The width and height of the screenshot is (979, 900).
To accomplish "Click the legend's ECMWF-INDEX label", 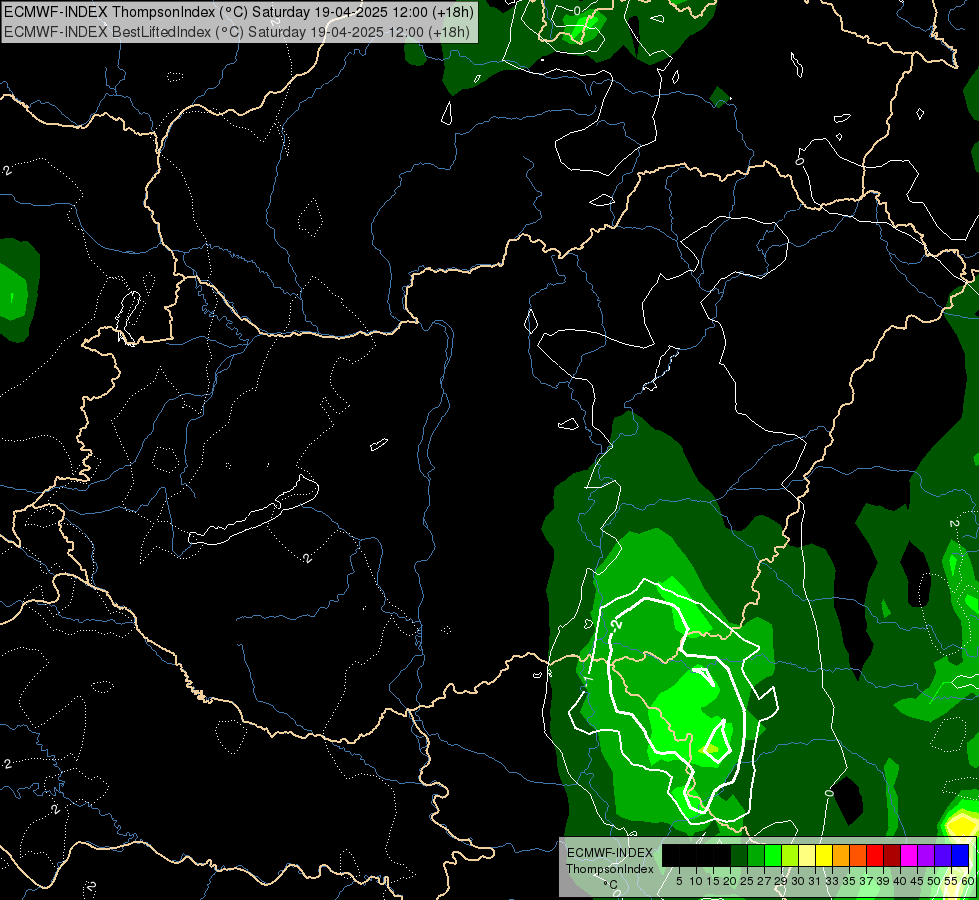I will 609,853.
